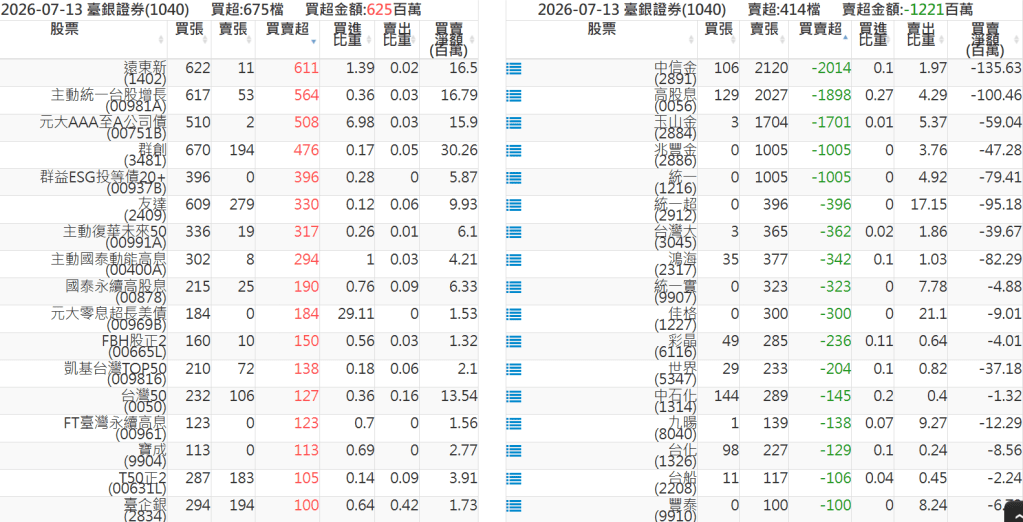
Task: Open the list icon beside 統一超 (2912)
Action: coord(513,205)
